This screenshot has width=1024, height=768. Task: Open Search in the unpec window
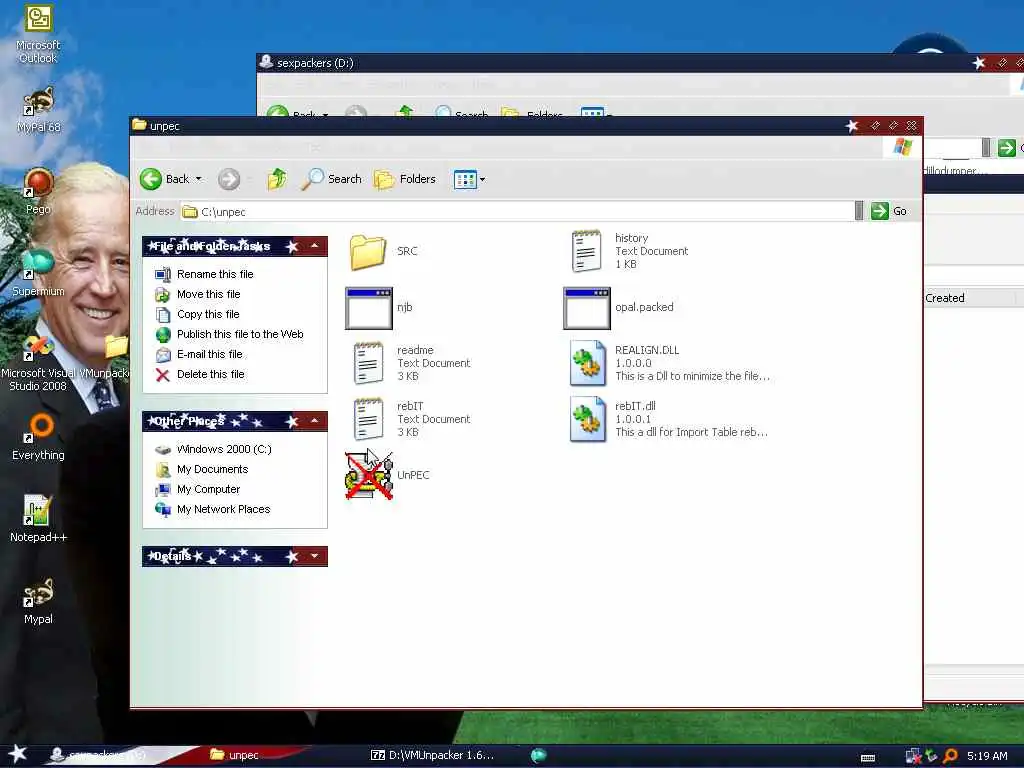[x=332, y=179]
